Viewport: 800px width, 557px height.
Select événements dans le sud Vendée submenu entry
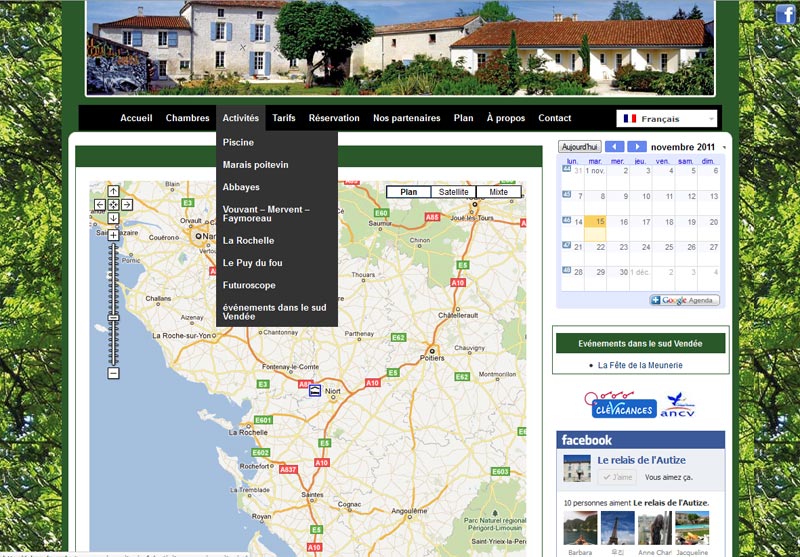277,312
